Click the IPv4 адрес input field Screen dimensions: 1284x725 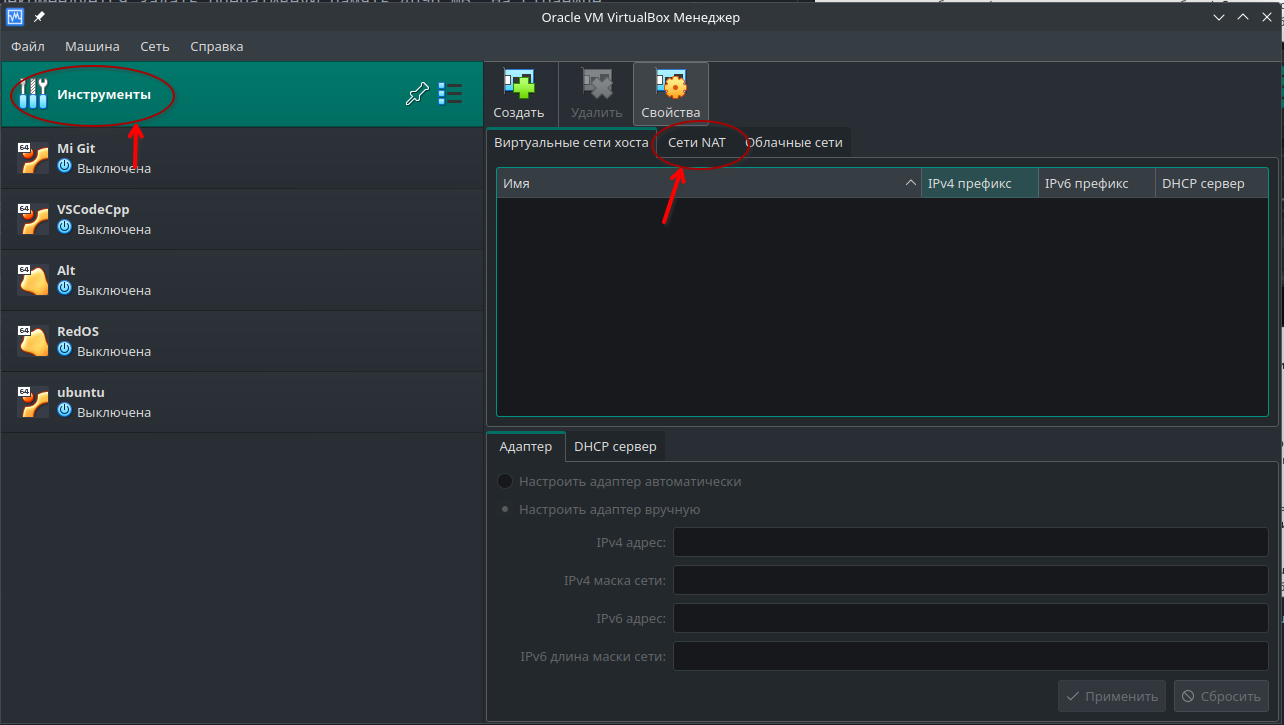pyautogui.click(x=970, y=542)
